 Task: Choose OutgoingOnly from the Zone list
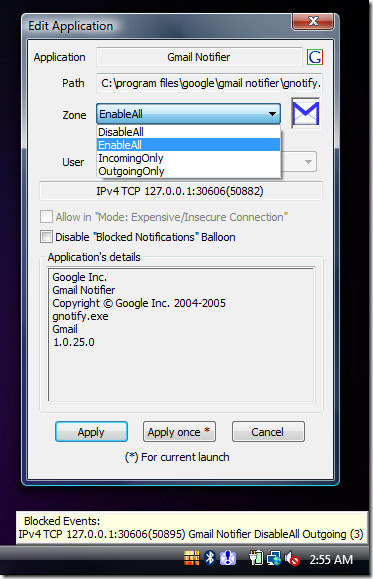(x=188, y=171)
